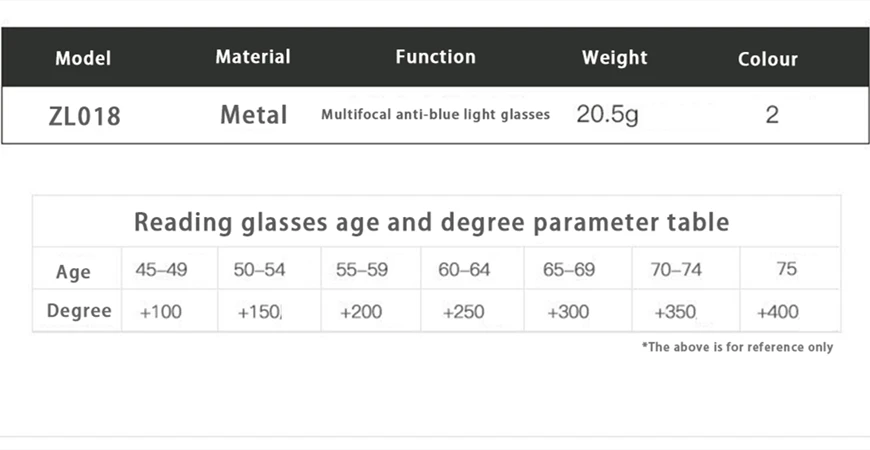The height and width of the screenshot is (450, 870).
Task: Click the Material column header
Action: pos(253,57)
